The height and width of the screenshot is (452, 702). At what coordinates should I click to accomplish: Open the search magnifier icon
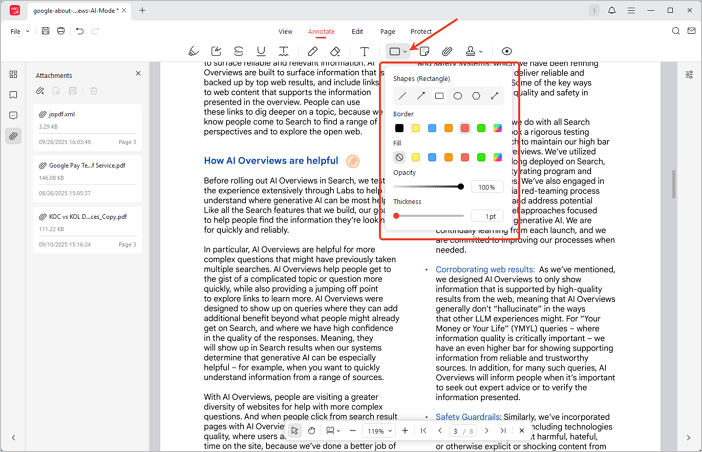(676, 31)
